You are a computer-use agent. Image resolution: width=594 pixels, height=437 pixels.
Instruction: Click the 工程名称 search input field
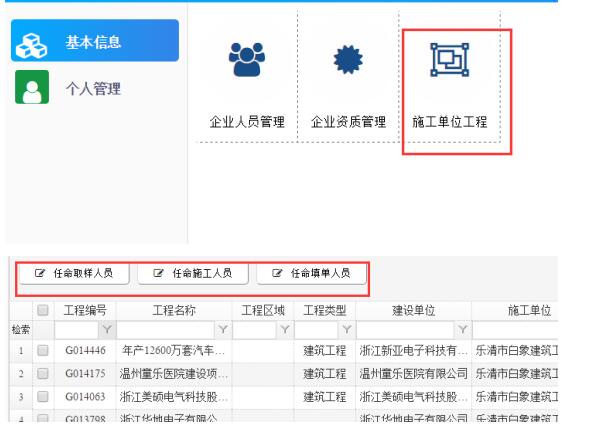tap(166, 329)
